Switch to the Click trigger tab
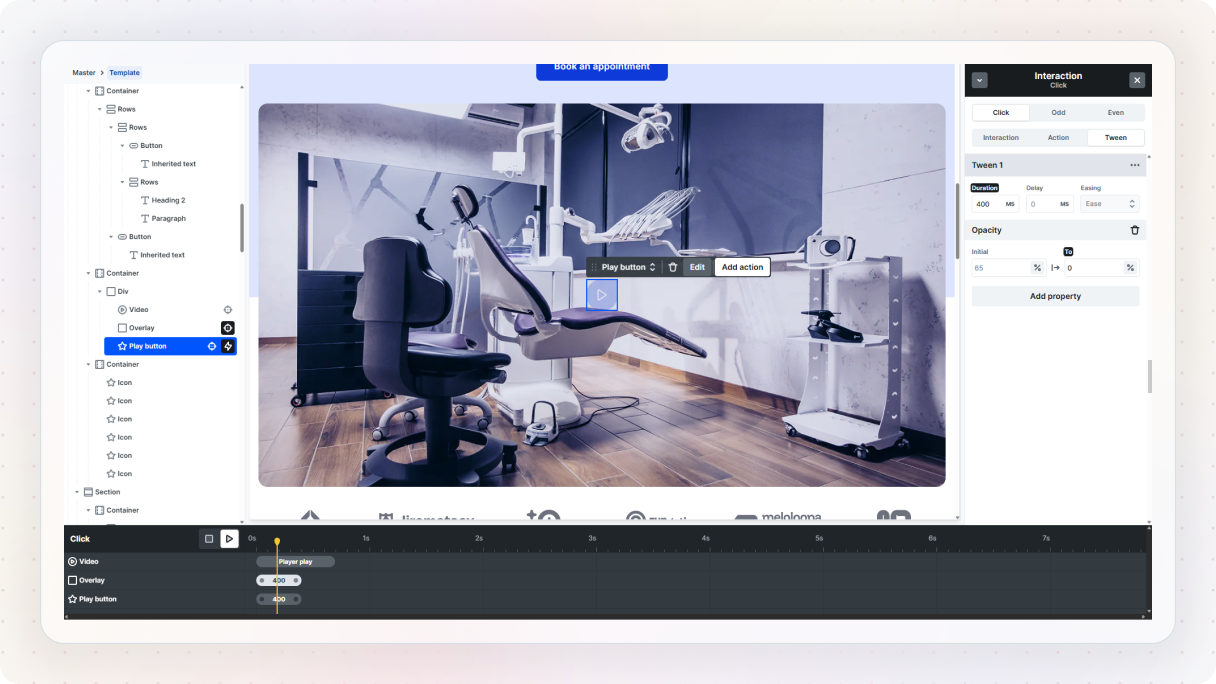 point(1001,113)
